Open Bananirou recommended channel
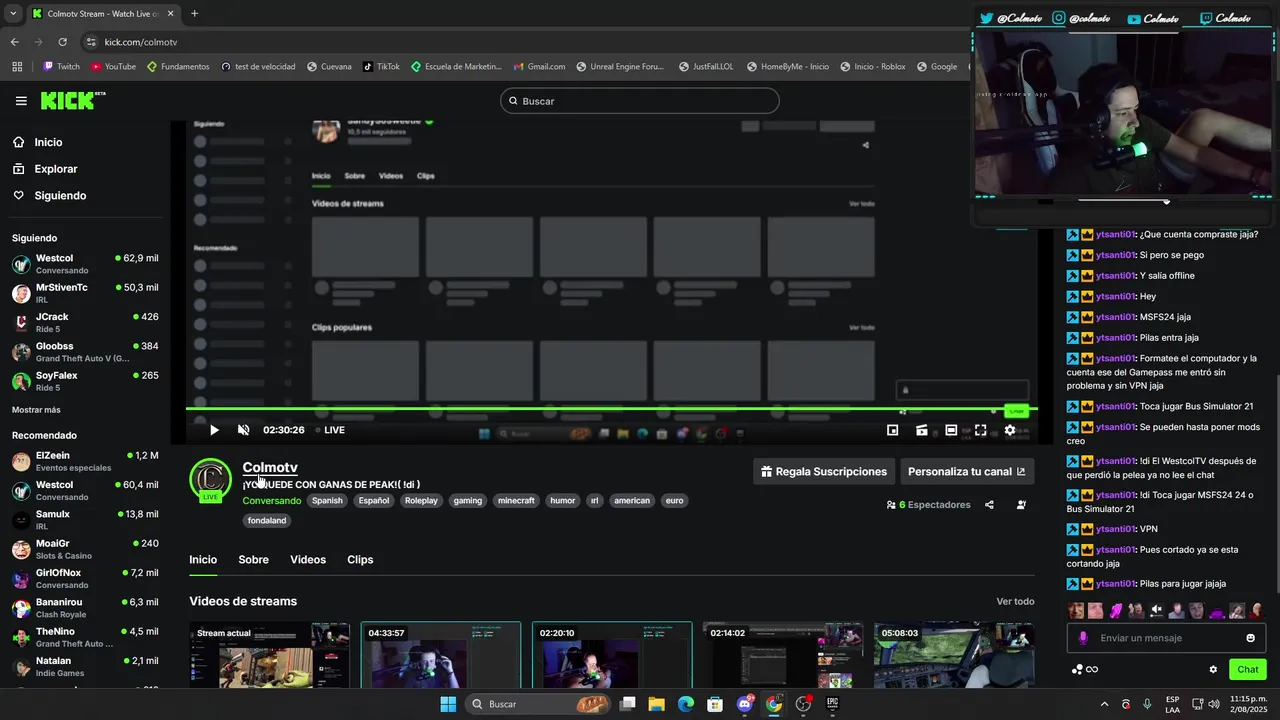This screenshot has height=720, width=1280. pos(85,608)
